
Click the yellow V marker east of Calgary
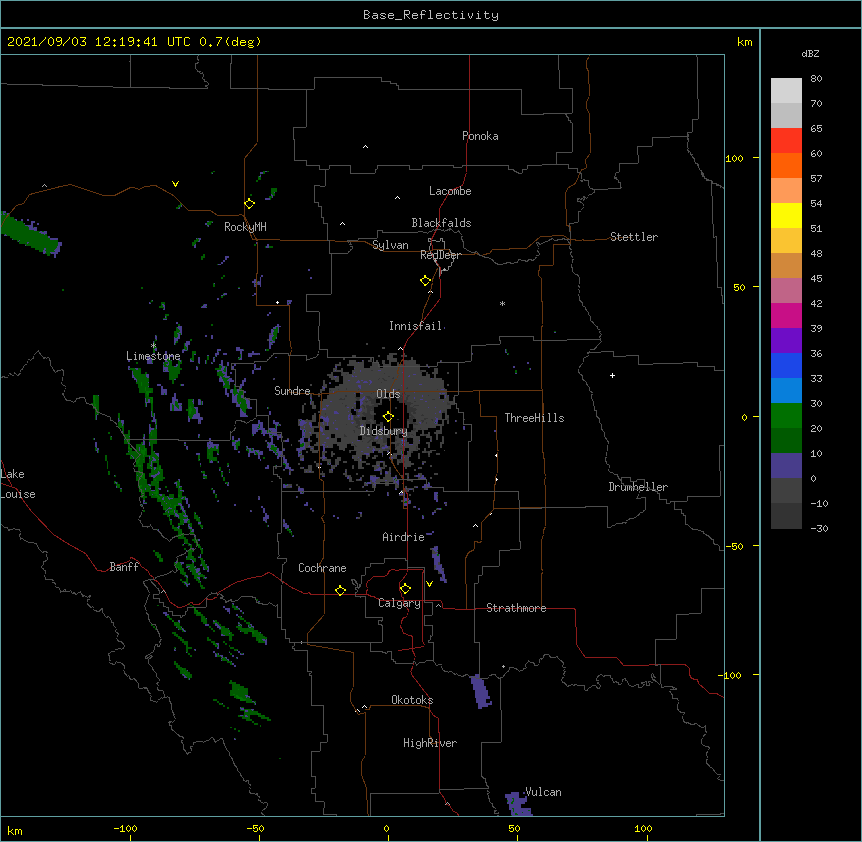tap(429, 584)
